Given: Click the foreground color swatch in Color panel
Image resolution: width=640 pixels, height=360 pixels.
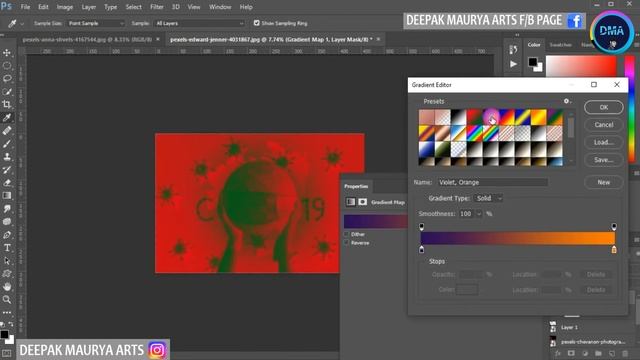Looking at the screenshot, I should click(532, 62).
